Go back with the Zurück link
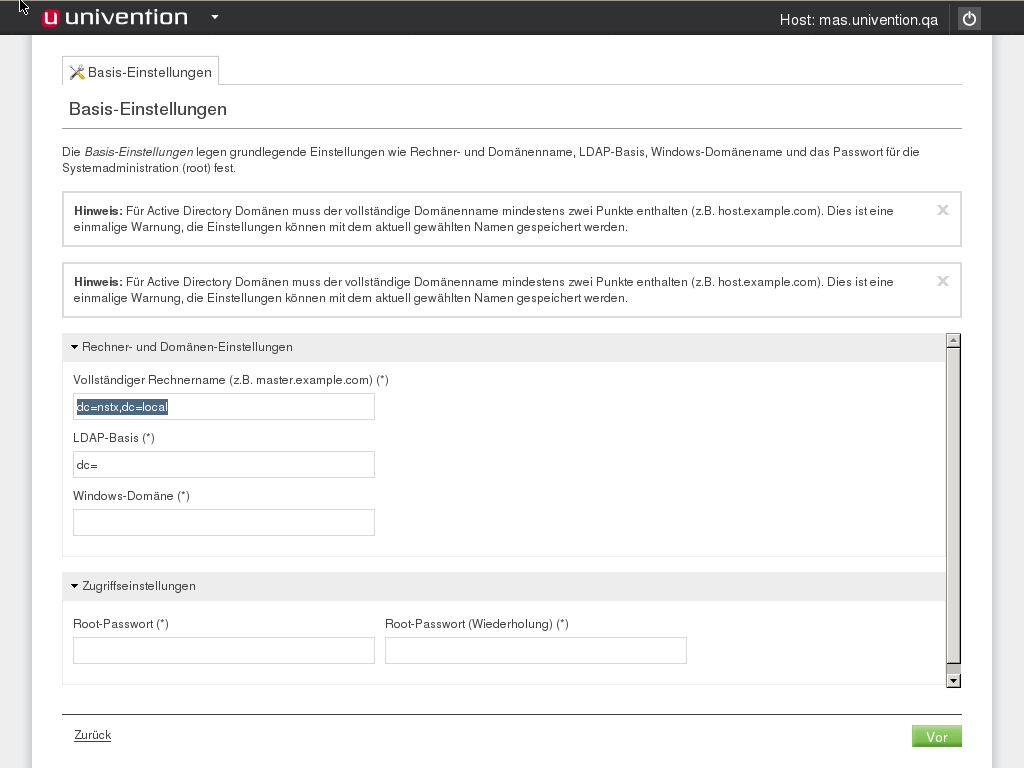 click(92, 735)
